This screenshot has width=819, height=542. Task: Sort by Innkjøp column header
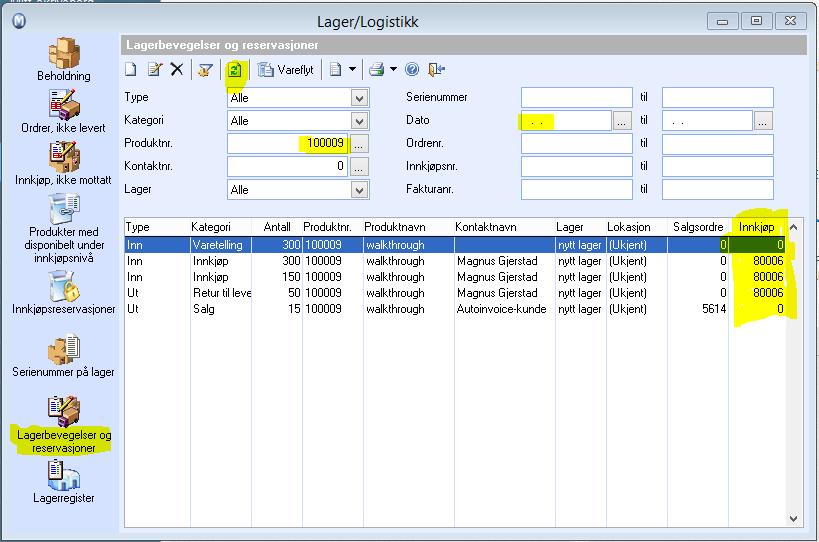[757, 227]
